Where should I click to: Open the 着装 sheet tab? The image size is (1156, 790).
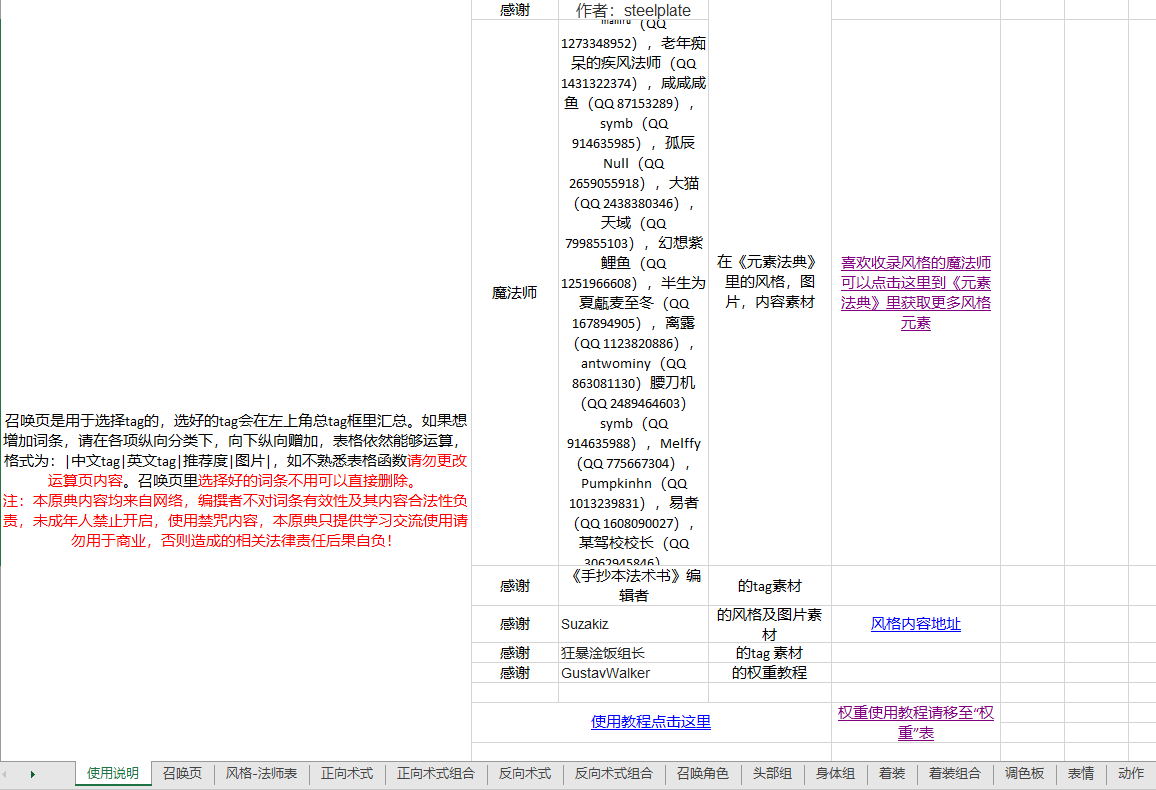point(892,773)
